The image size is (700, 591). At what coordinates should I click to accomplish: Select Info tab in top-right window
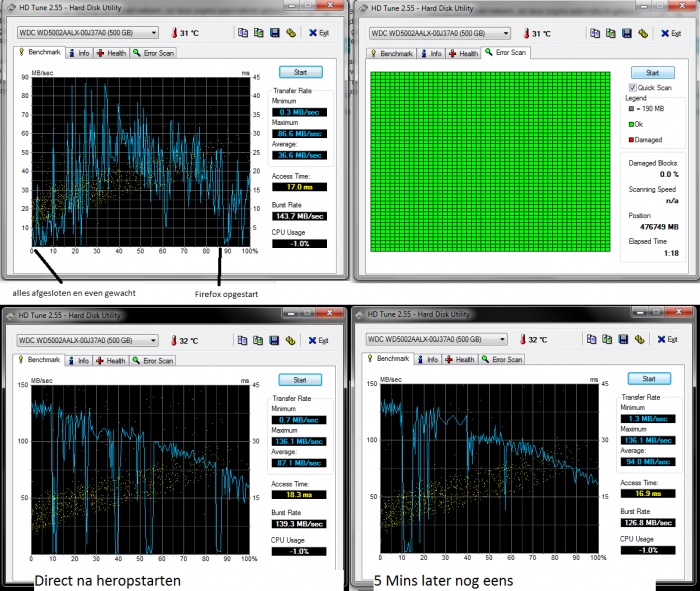(431, 54)
